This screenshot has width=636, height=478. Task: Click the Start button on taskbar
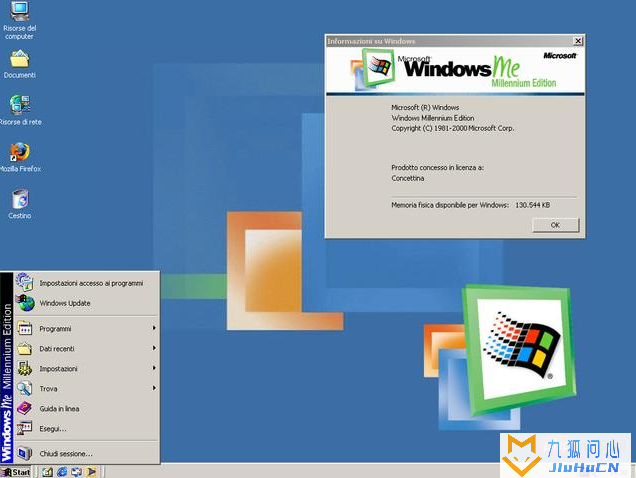pyautogui.click(x=16, y=472)
